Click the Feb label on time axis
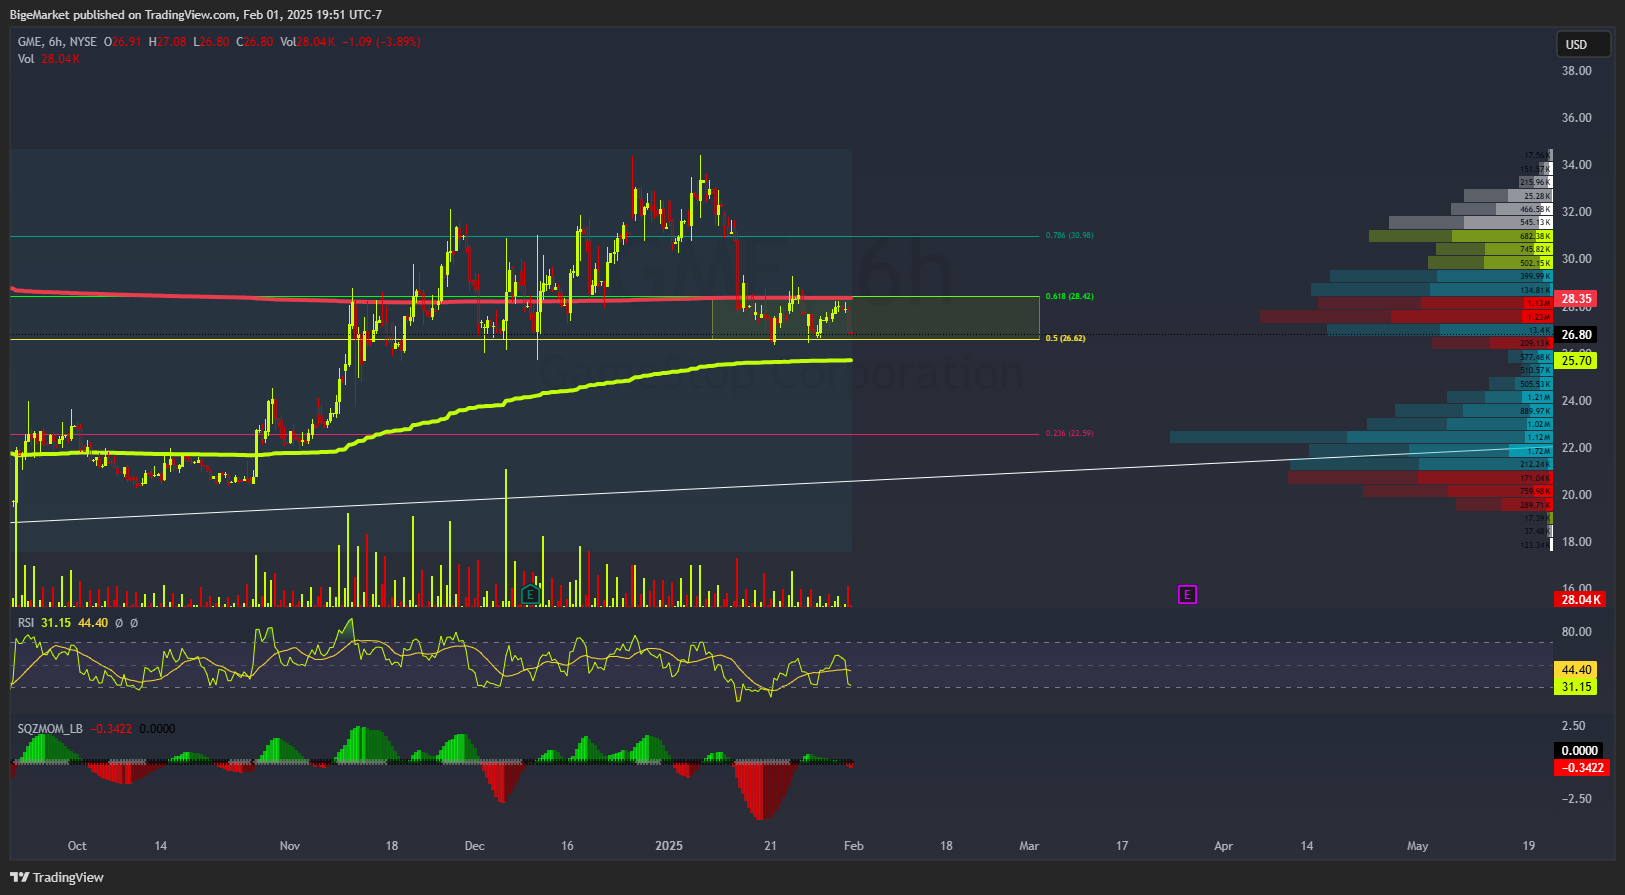1625x895 pixels. tap(854, 846)
